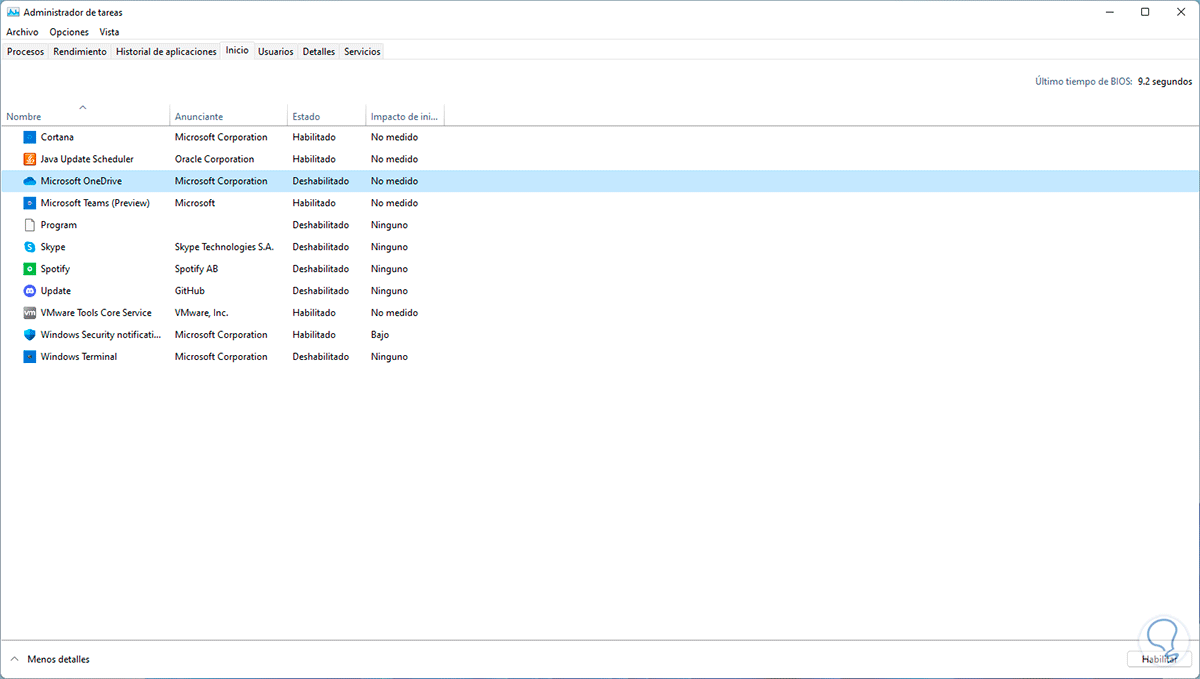1200x679 pixels.
Task: Click VMware, Inc. publisher cell
Action: coord(202,313)
